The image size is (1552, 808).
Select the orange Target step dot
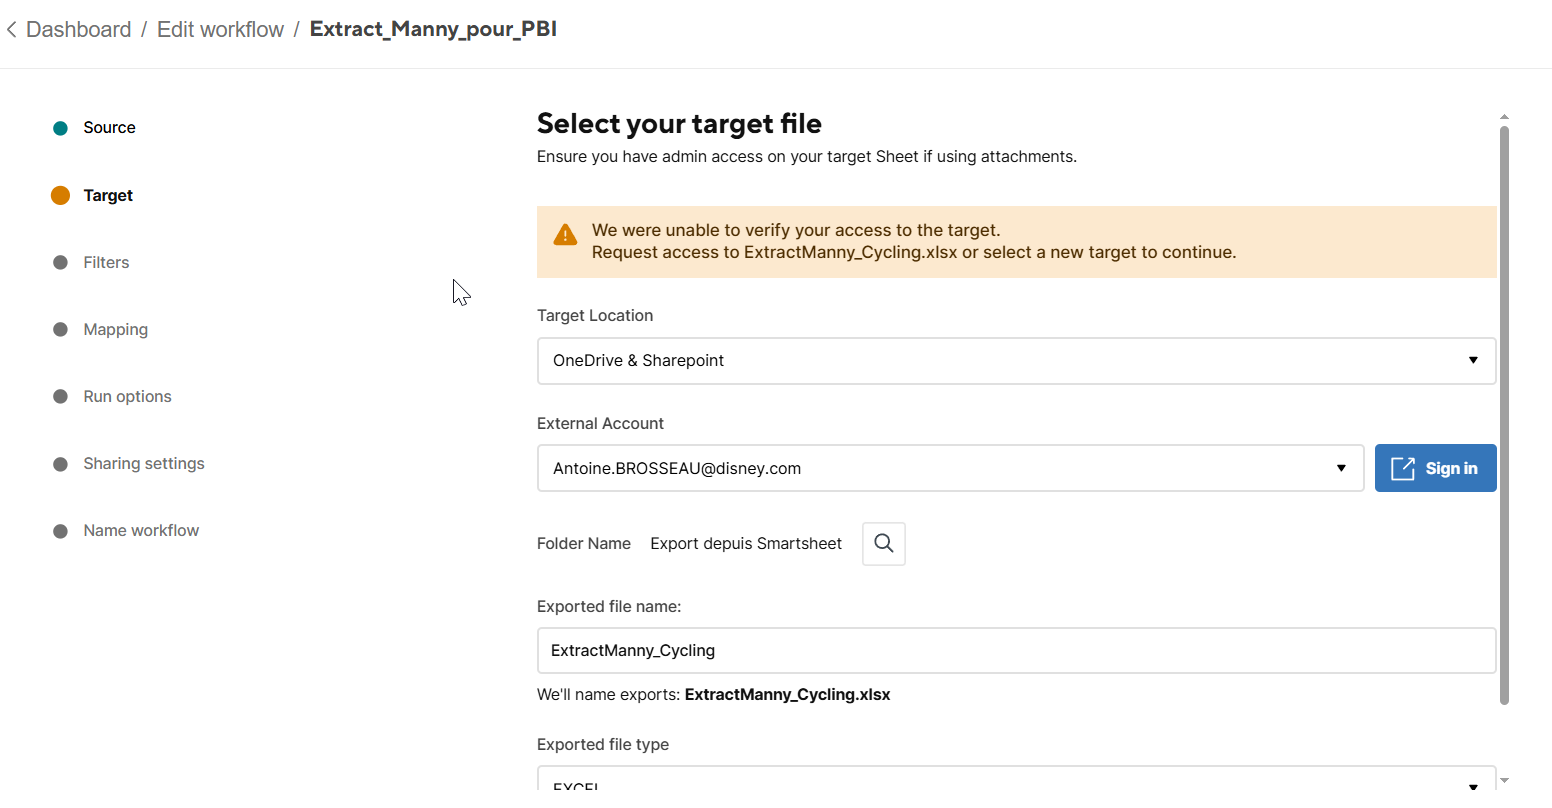pos(60,195)
